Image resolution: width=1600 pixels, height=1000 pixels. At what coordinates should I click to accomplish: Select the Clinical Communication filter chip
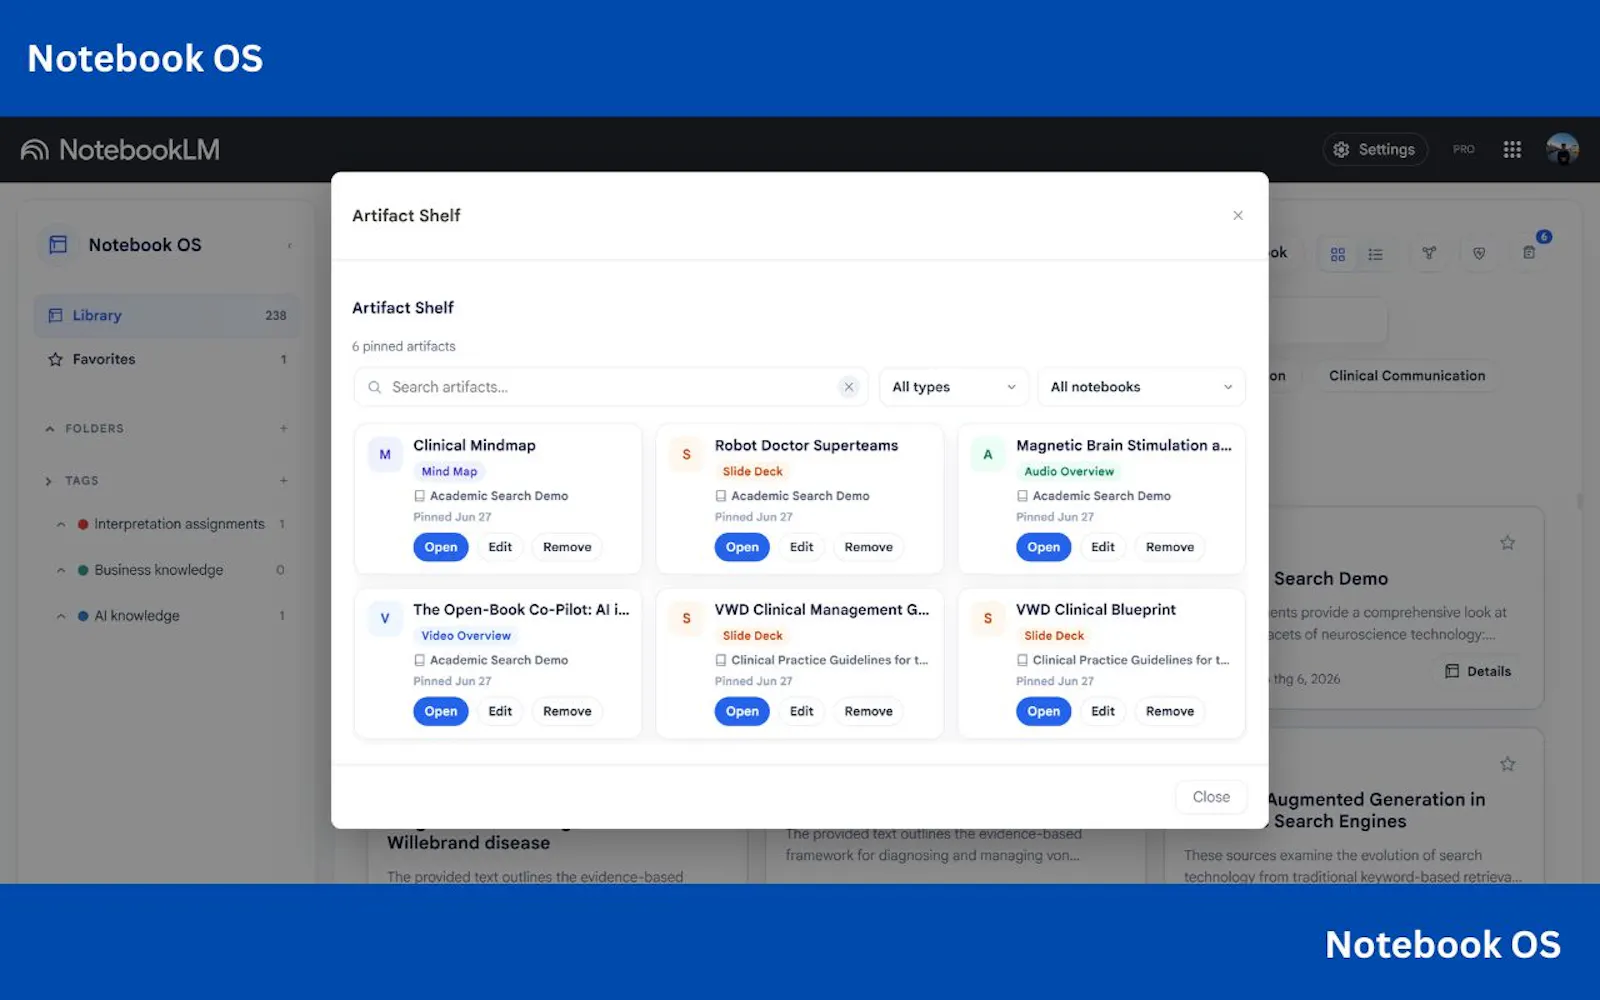pos(1406,376)
